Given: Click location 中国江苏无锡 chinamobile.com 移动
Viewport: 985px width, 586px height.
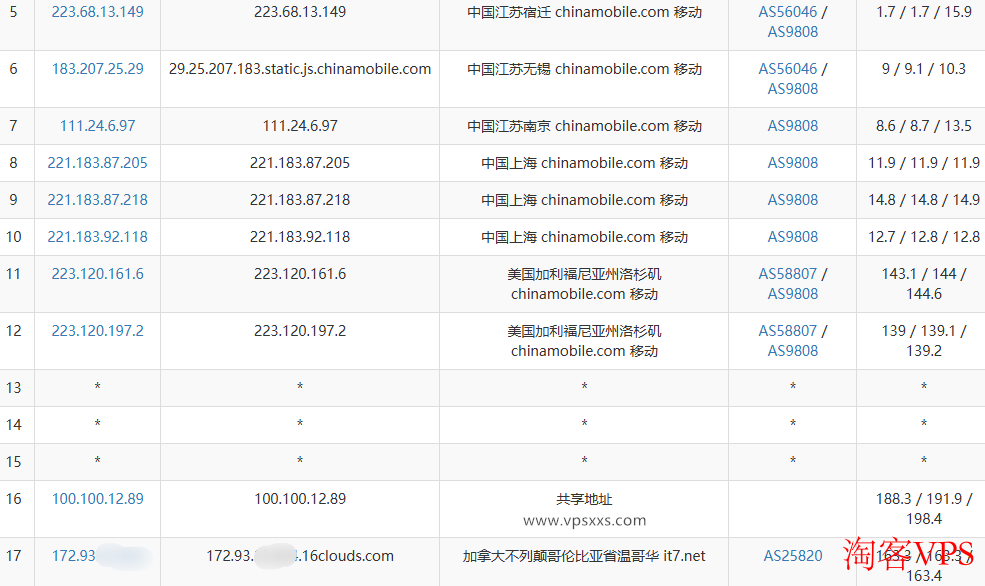Looking at the screenshot, I should pos(584,69).
